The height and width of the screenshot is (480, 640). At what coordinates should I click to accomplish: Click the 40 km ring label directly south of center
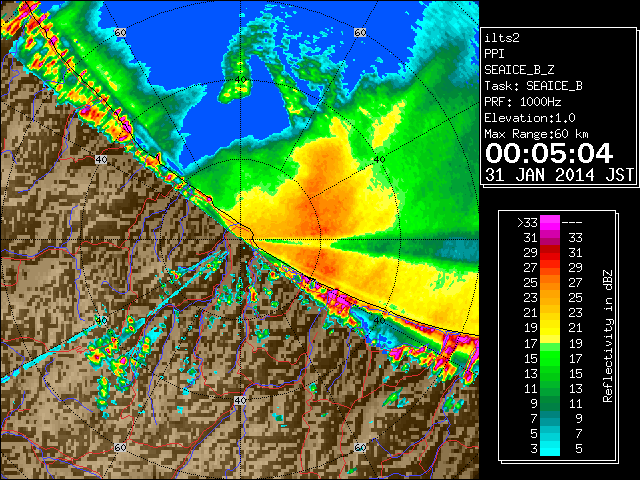pos(240,400)
